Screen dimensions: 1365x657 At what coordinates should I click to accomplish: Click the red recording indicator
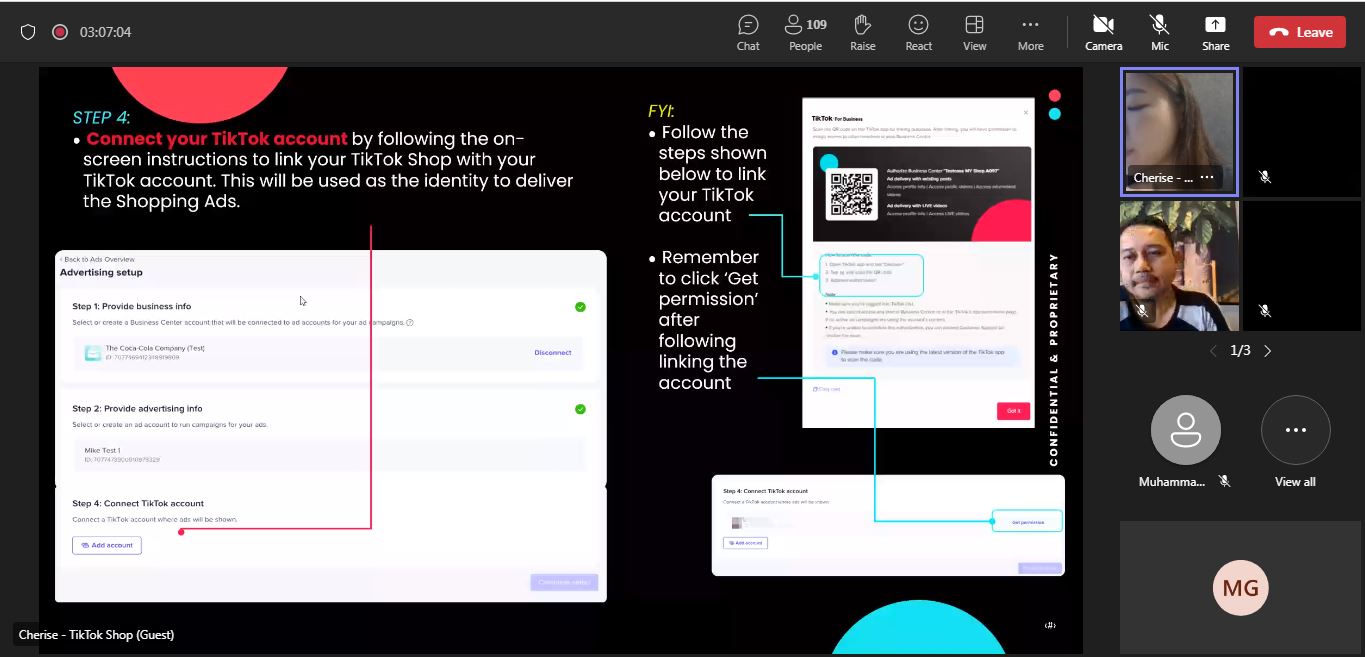pyautogui.click(x=59, y=32)
